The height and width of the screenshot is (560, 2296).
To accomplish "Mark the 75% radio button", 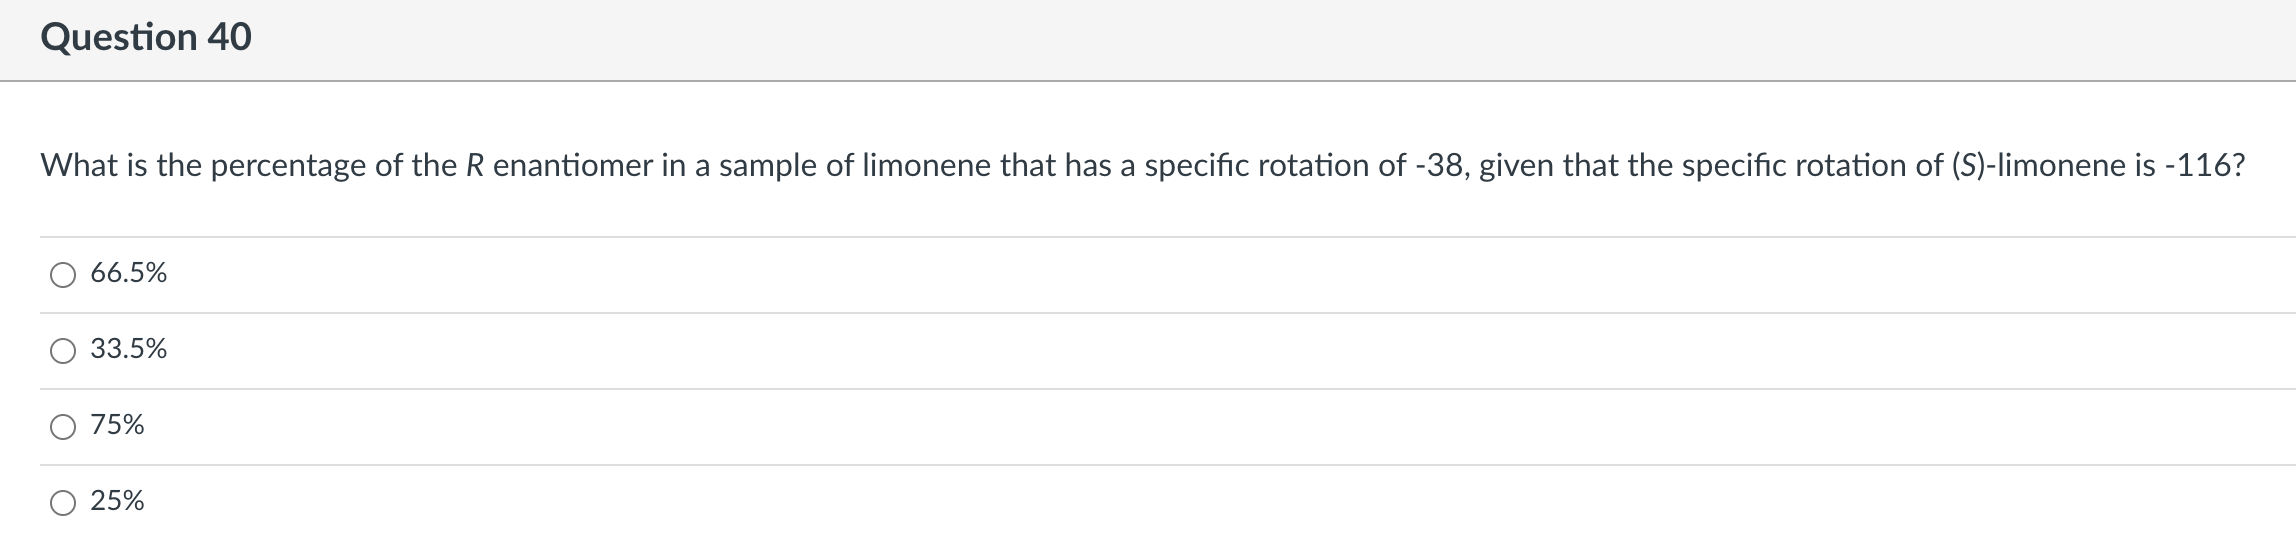I will coord(63,427).
